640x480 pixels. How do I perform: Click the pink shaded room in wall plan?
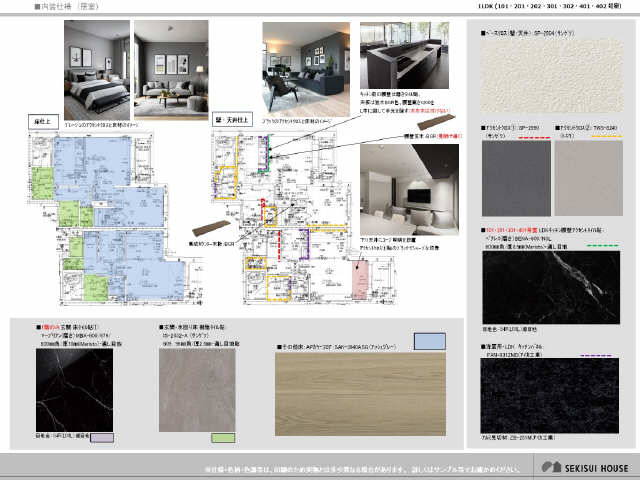click(360, 280)
